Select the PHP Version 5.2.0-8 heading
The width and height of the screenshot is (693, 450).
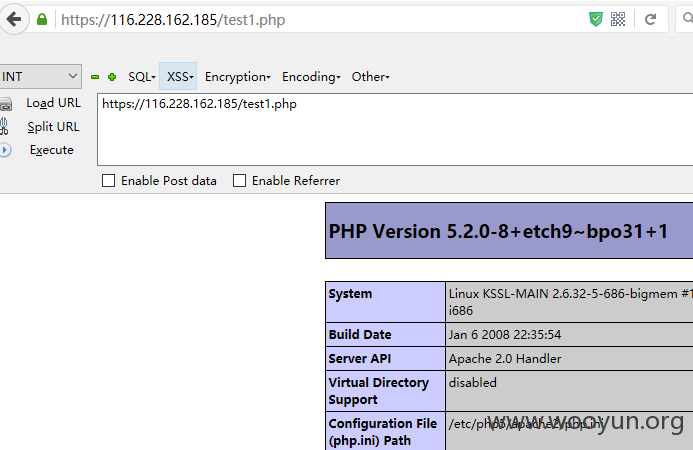click(498, 231)
